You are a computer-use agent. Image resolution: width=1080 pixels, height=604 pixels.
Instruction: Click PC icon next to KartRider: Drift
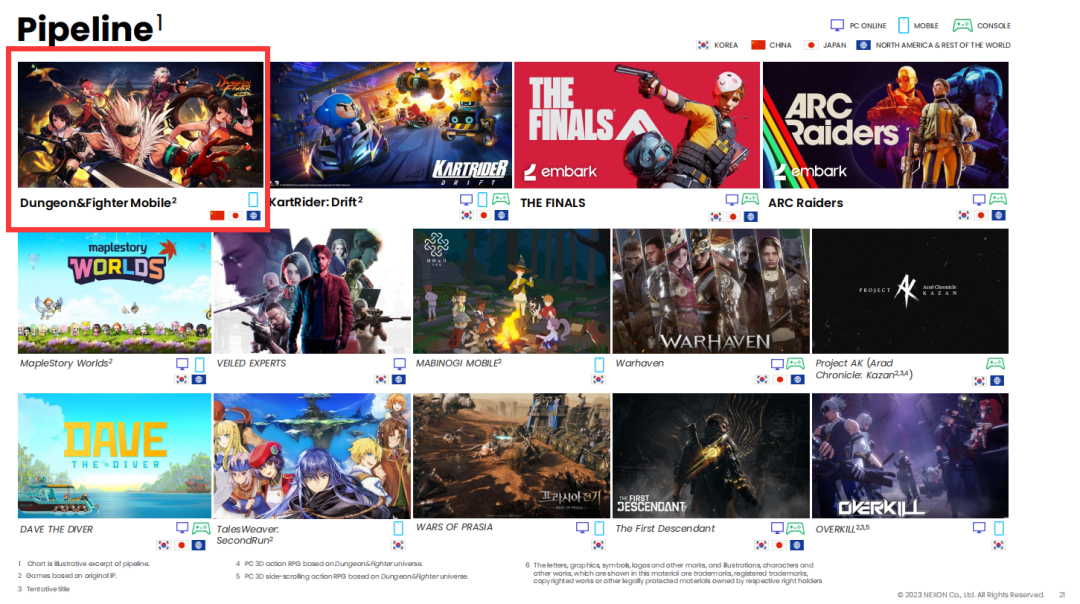point(466,200)
